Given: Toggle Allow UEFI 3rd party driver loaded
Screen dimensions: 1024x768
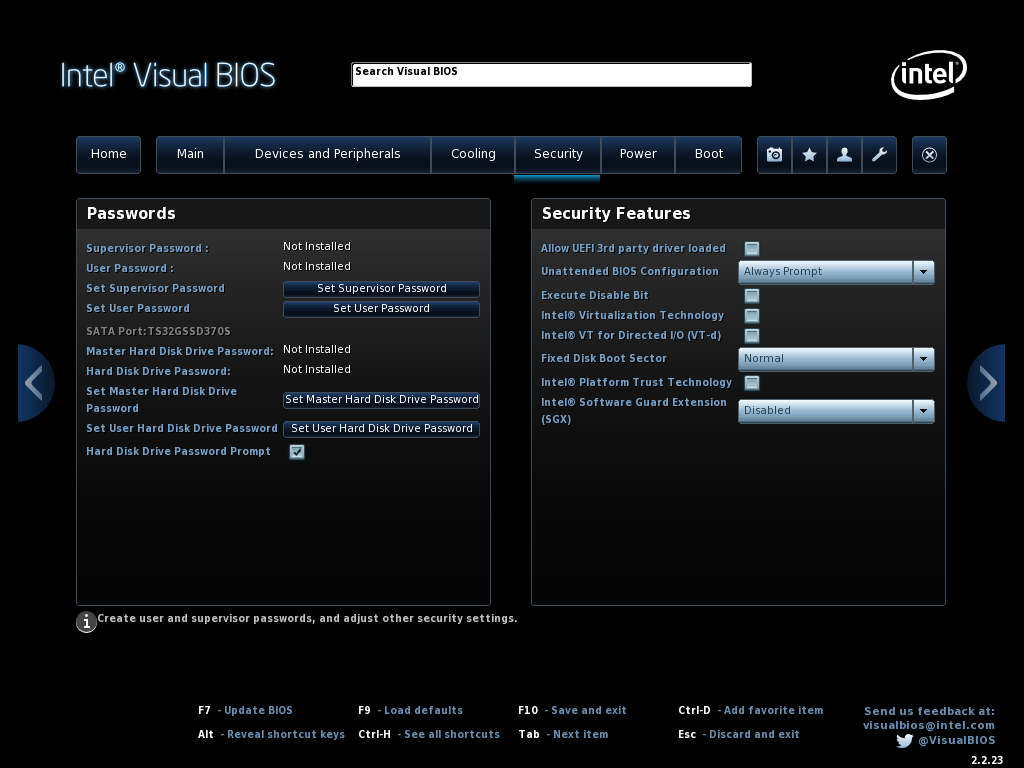Looking at the screenshot, I should pos(752,249).
